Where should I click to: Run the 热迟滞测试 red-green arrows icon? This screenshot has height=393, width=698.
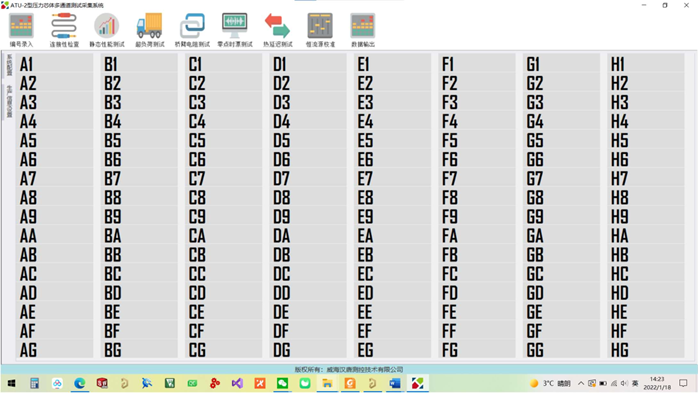point(278,30)
